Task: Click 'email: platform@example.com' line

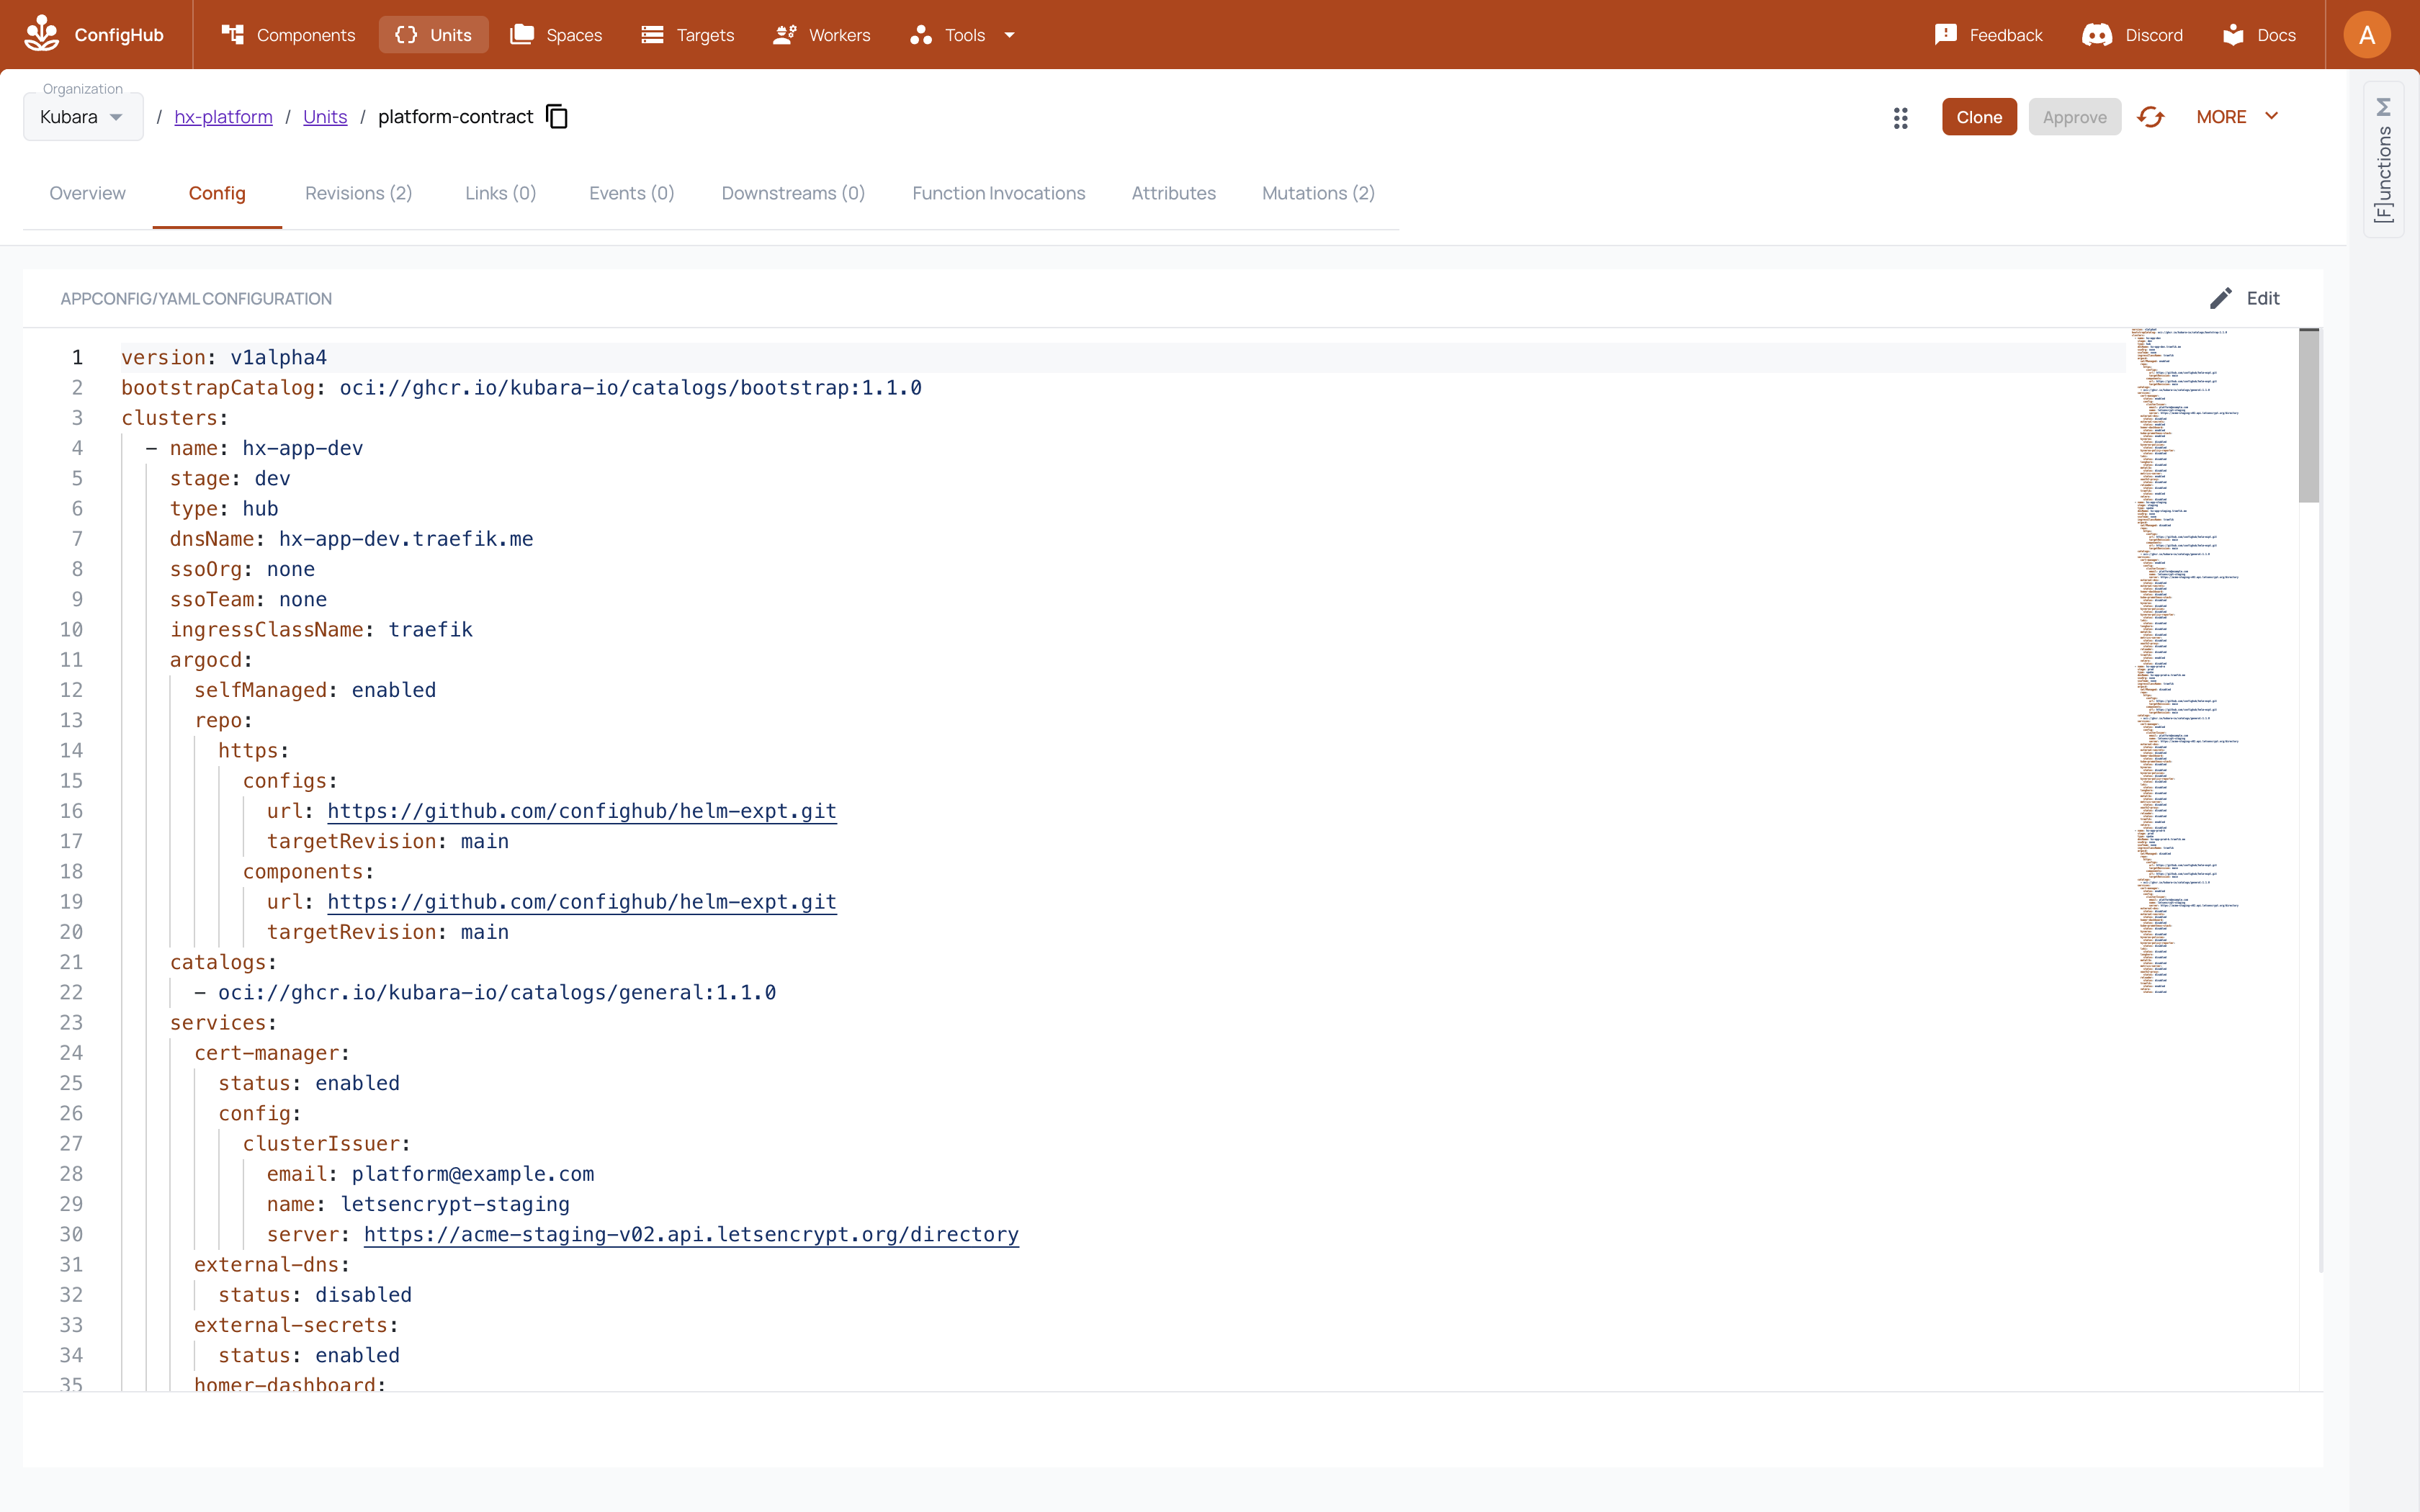Action: click(x=430, y=1174)
